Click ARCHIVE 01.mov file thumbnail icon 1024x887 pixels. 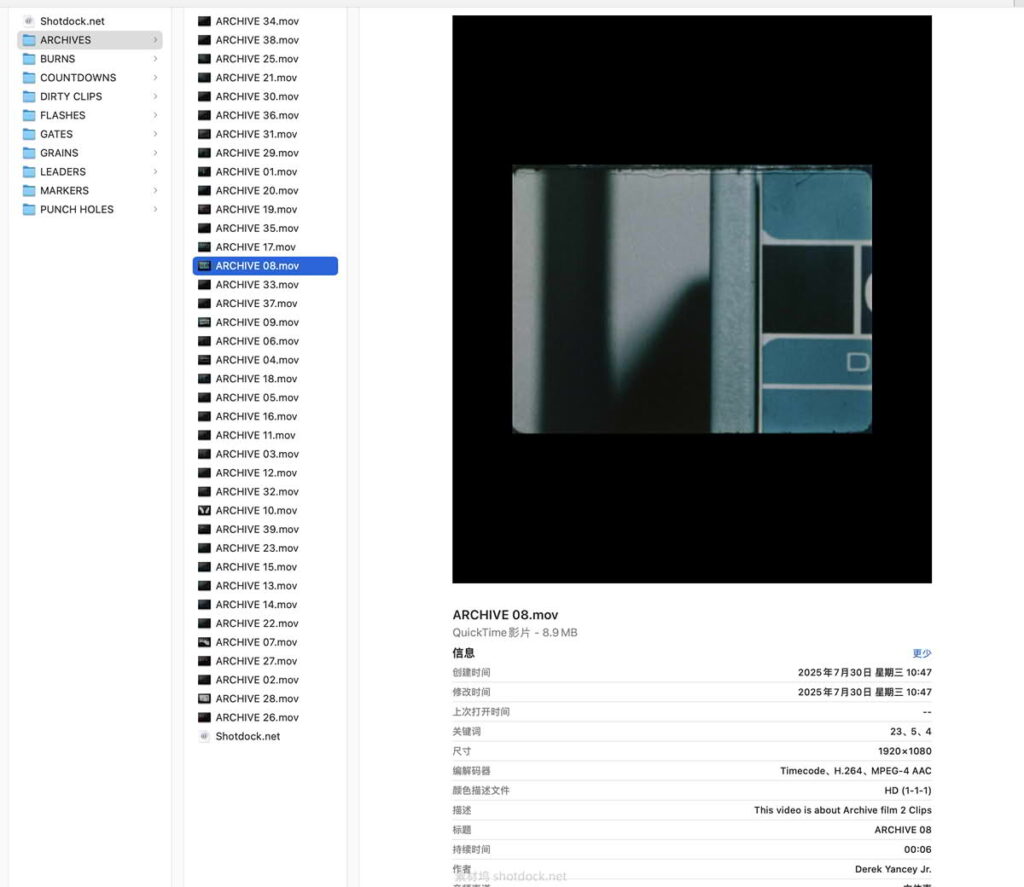coord(204,172)
